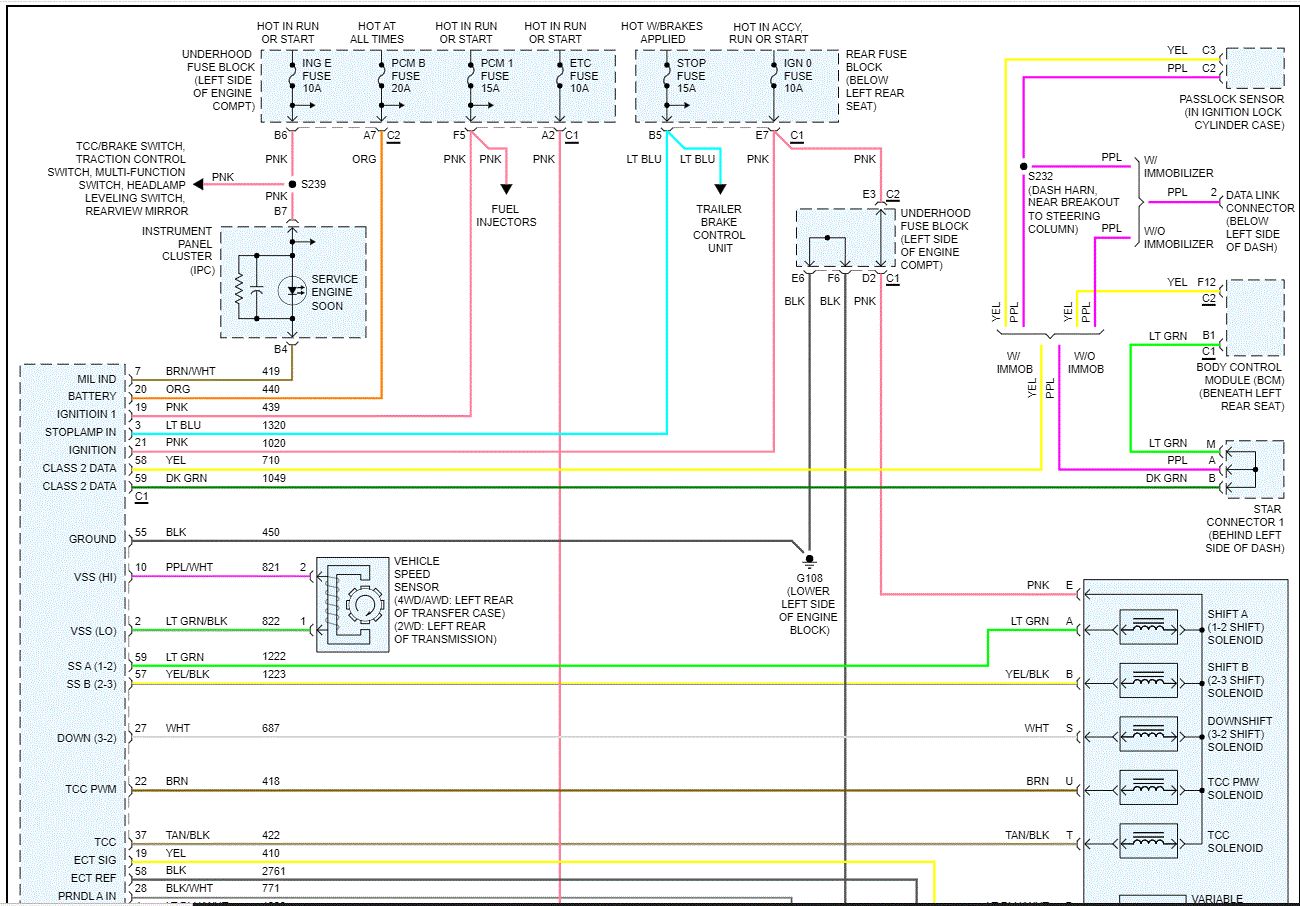Select the ING E 10A fuse symbol
The height and width of the screenshot is (906, 1300).
pyautogui.click(x=292, y=76)
